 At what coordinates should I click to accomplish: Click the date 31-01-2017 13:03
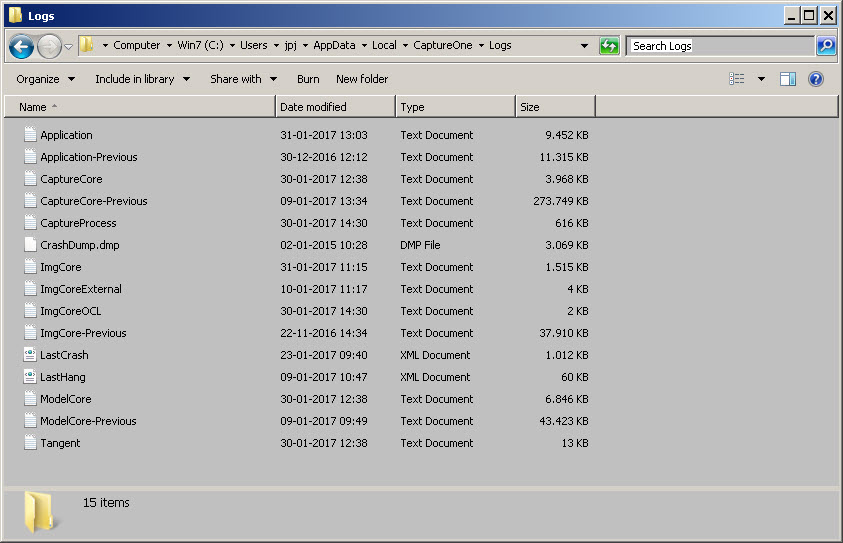click(324, 135)
